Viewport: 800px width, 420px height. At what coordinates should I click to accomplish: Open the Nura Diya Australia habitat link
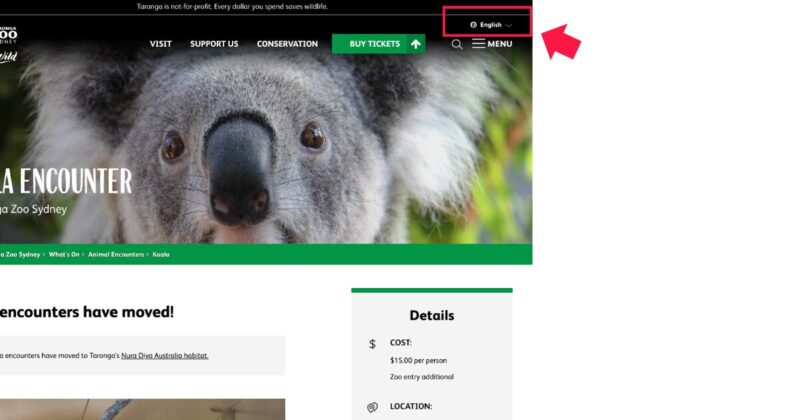click(x=165, y=356)
